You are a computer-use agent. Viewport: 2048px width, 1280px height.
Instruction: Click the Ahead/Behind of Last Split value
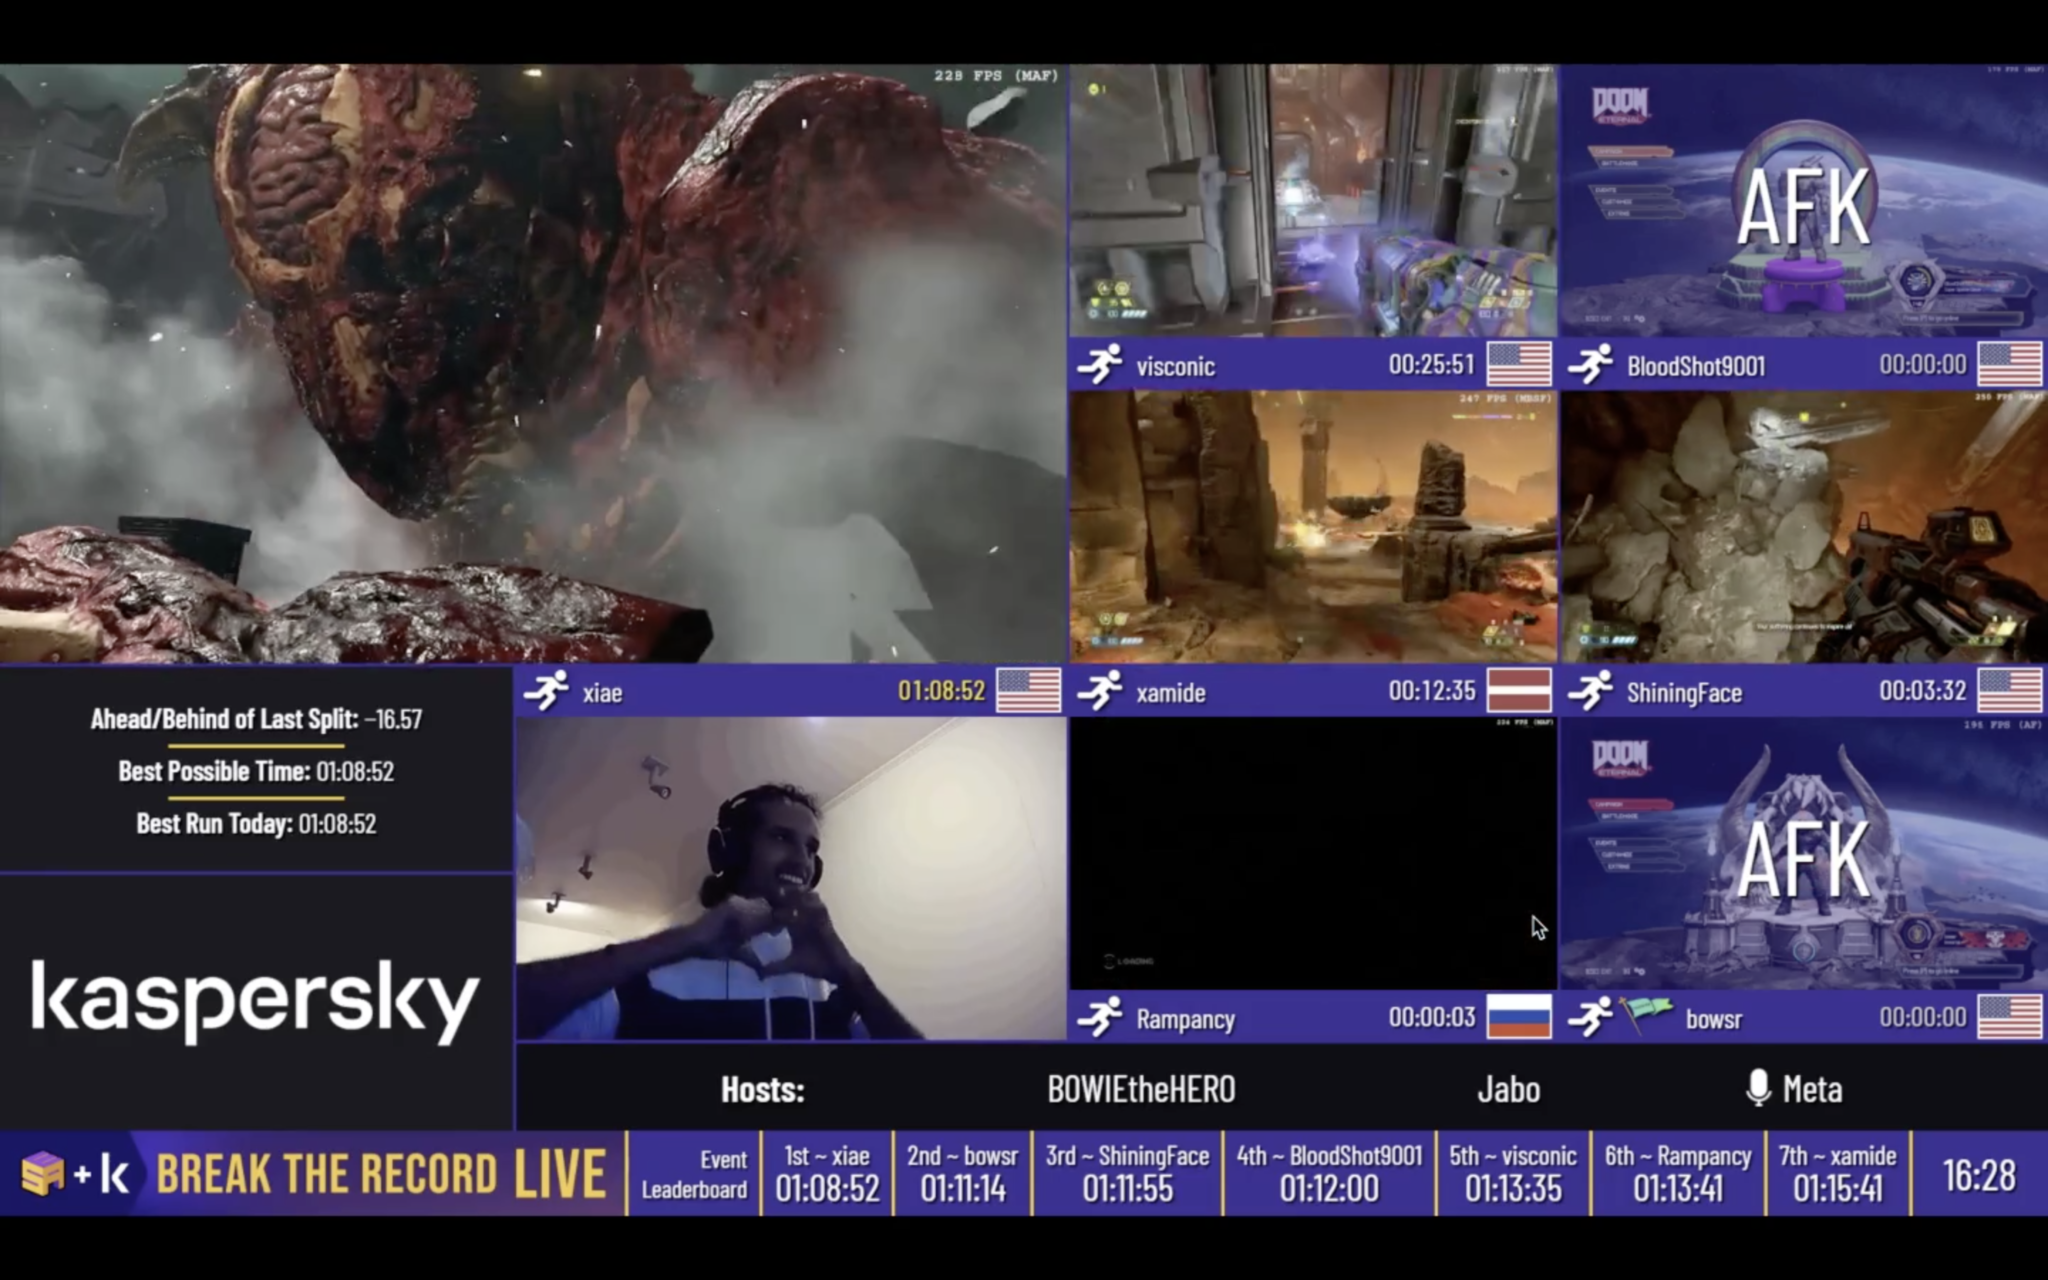(393, 719)
